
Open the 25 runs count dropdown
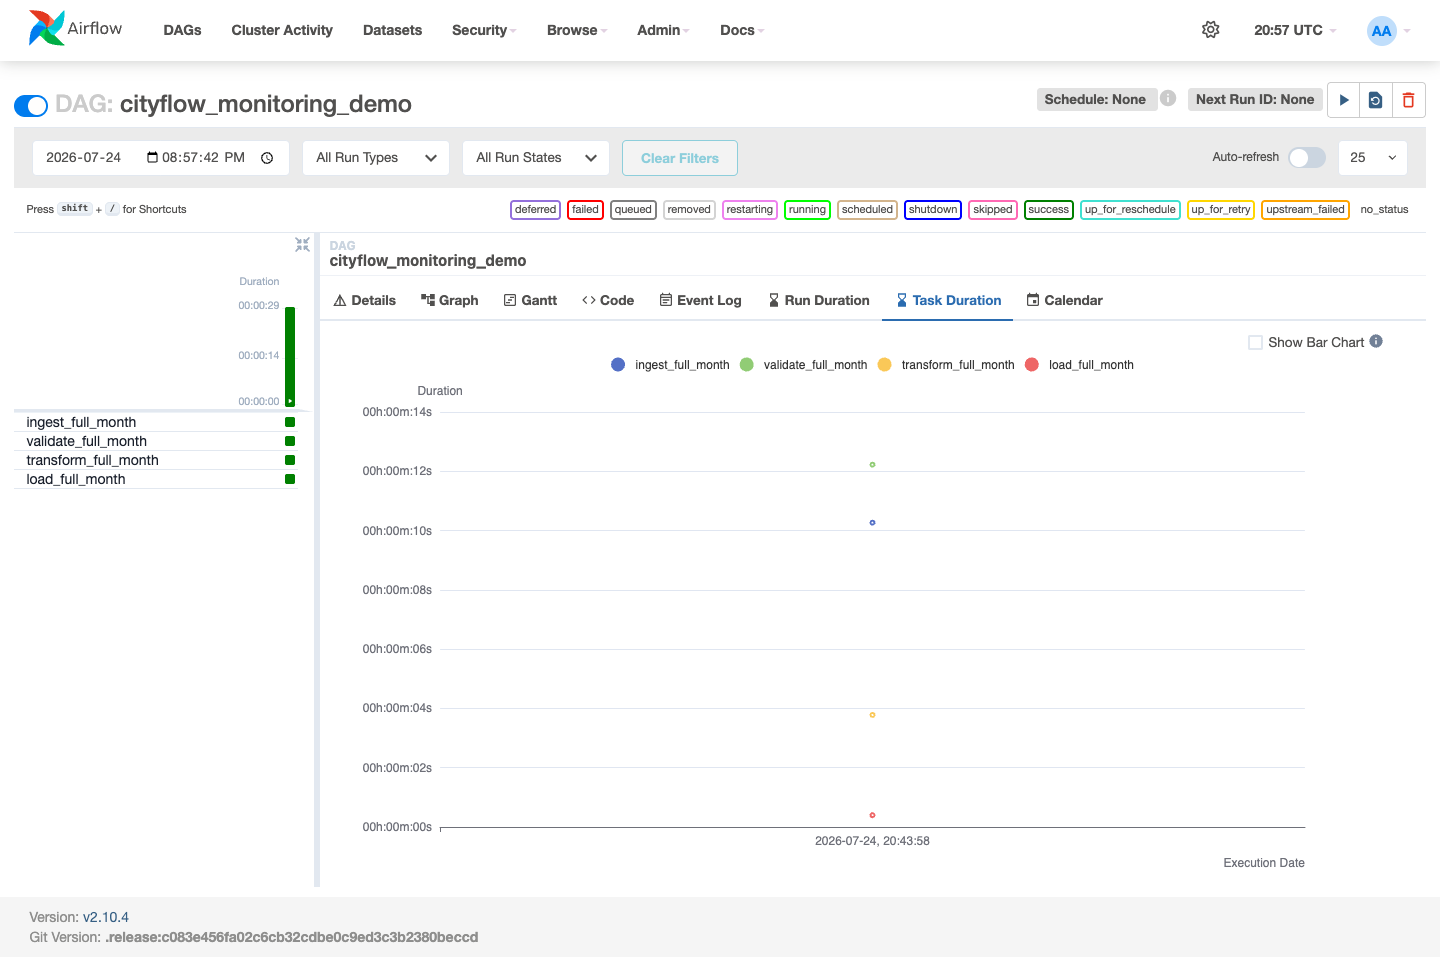1372,158
